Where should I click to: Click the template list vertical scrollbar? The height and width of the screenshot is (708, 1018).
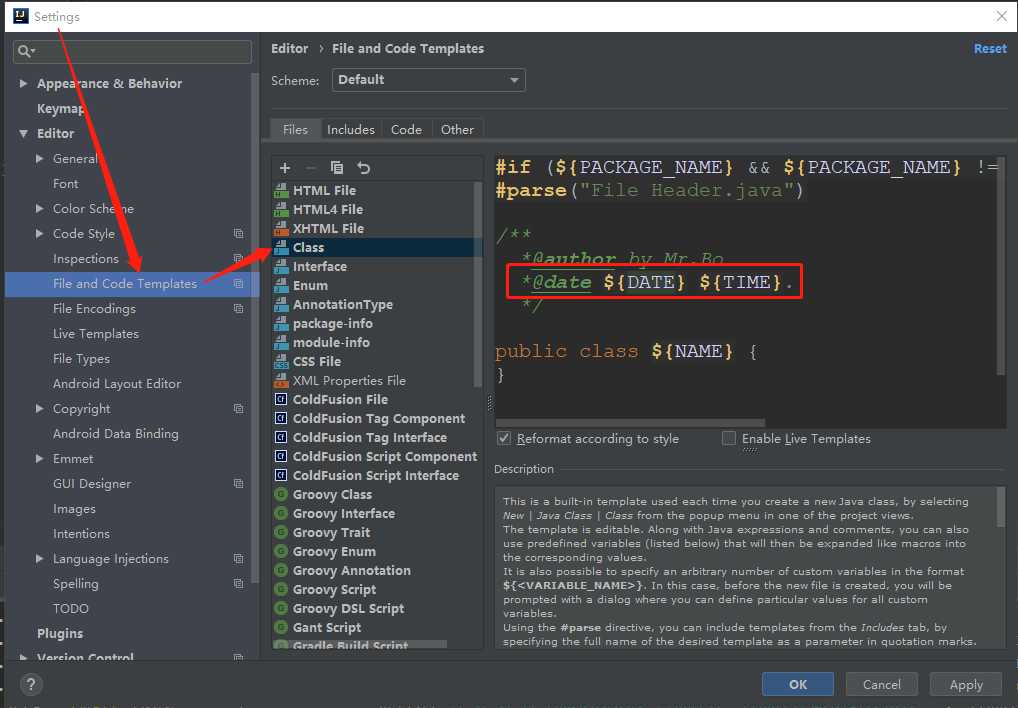478,286
